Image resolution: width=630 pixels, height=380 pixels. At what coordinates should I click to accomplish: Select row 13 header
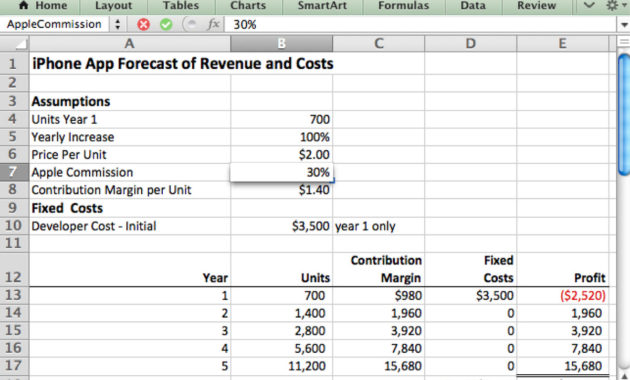pos(14,295)
